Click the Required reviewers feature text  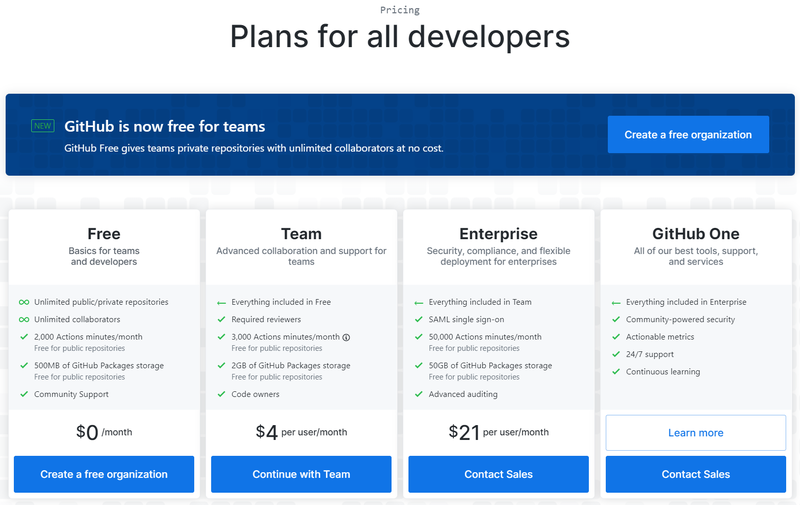[x=266, y=319]
